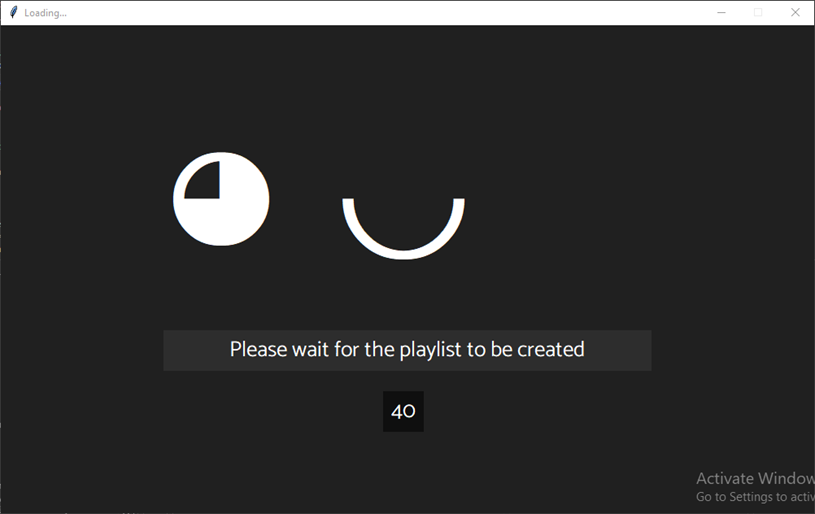Click the 'Please wait for the playlist' message
Screen dimensions: 815x514
(x=407, y=350)
